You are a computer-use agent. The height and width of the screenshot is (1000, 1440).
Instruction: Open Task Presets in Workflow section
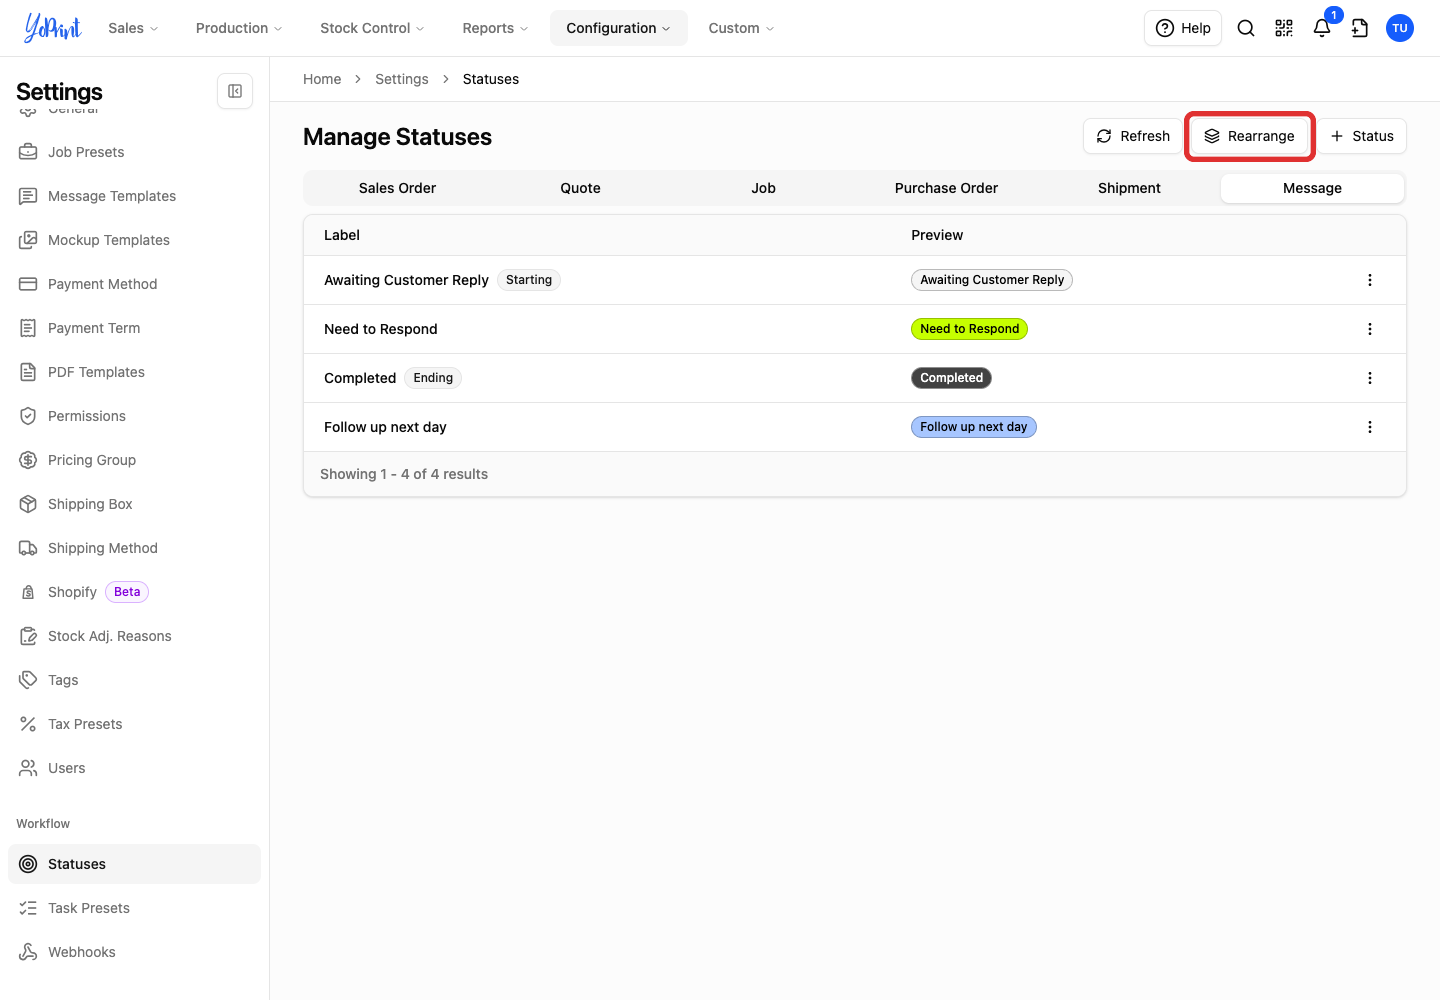pyautogui.click(x=134, y=908)
